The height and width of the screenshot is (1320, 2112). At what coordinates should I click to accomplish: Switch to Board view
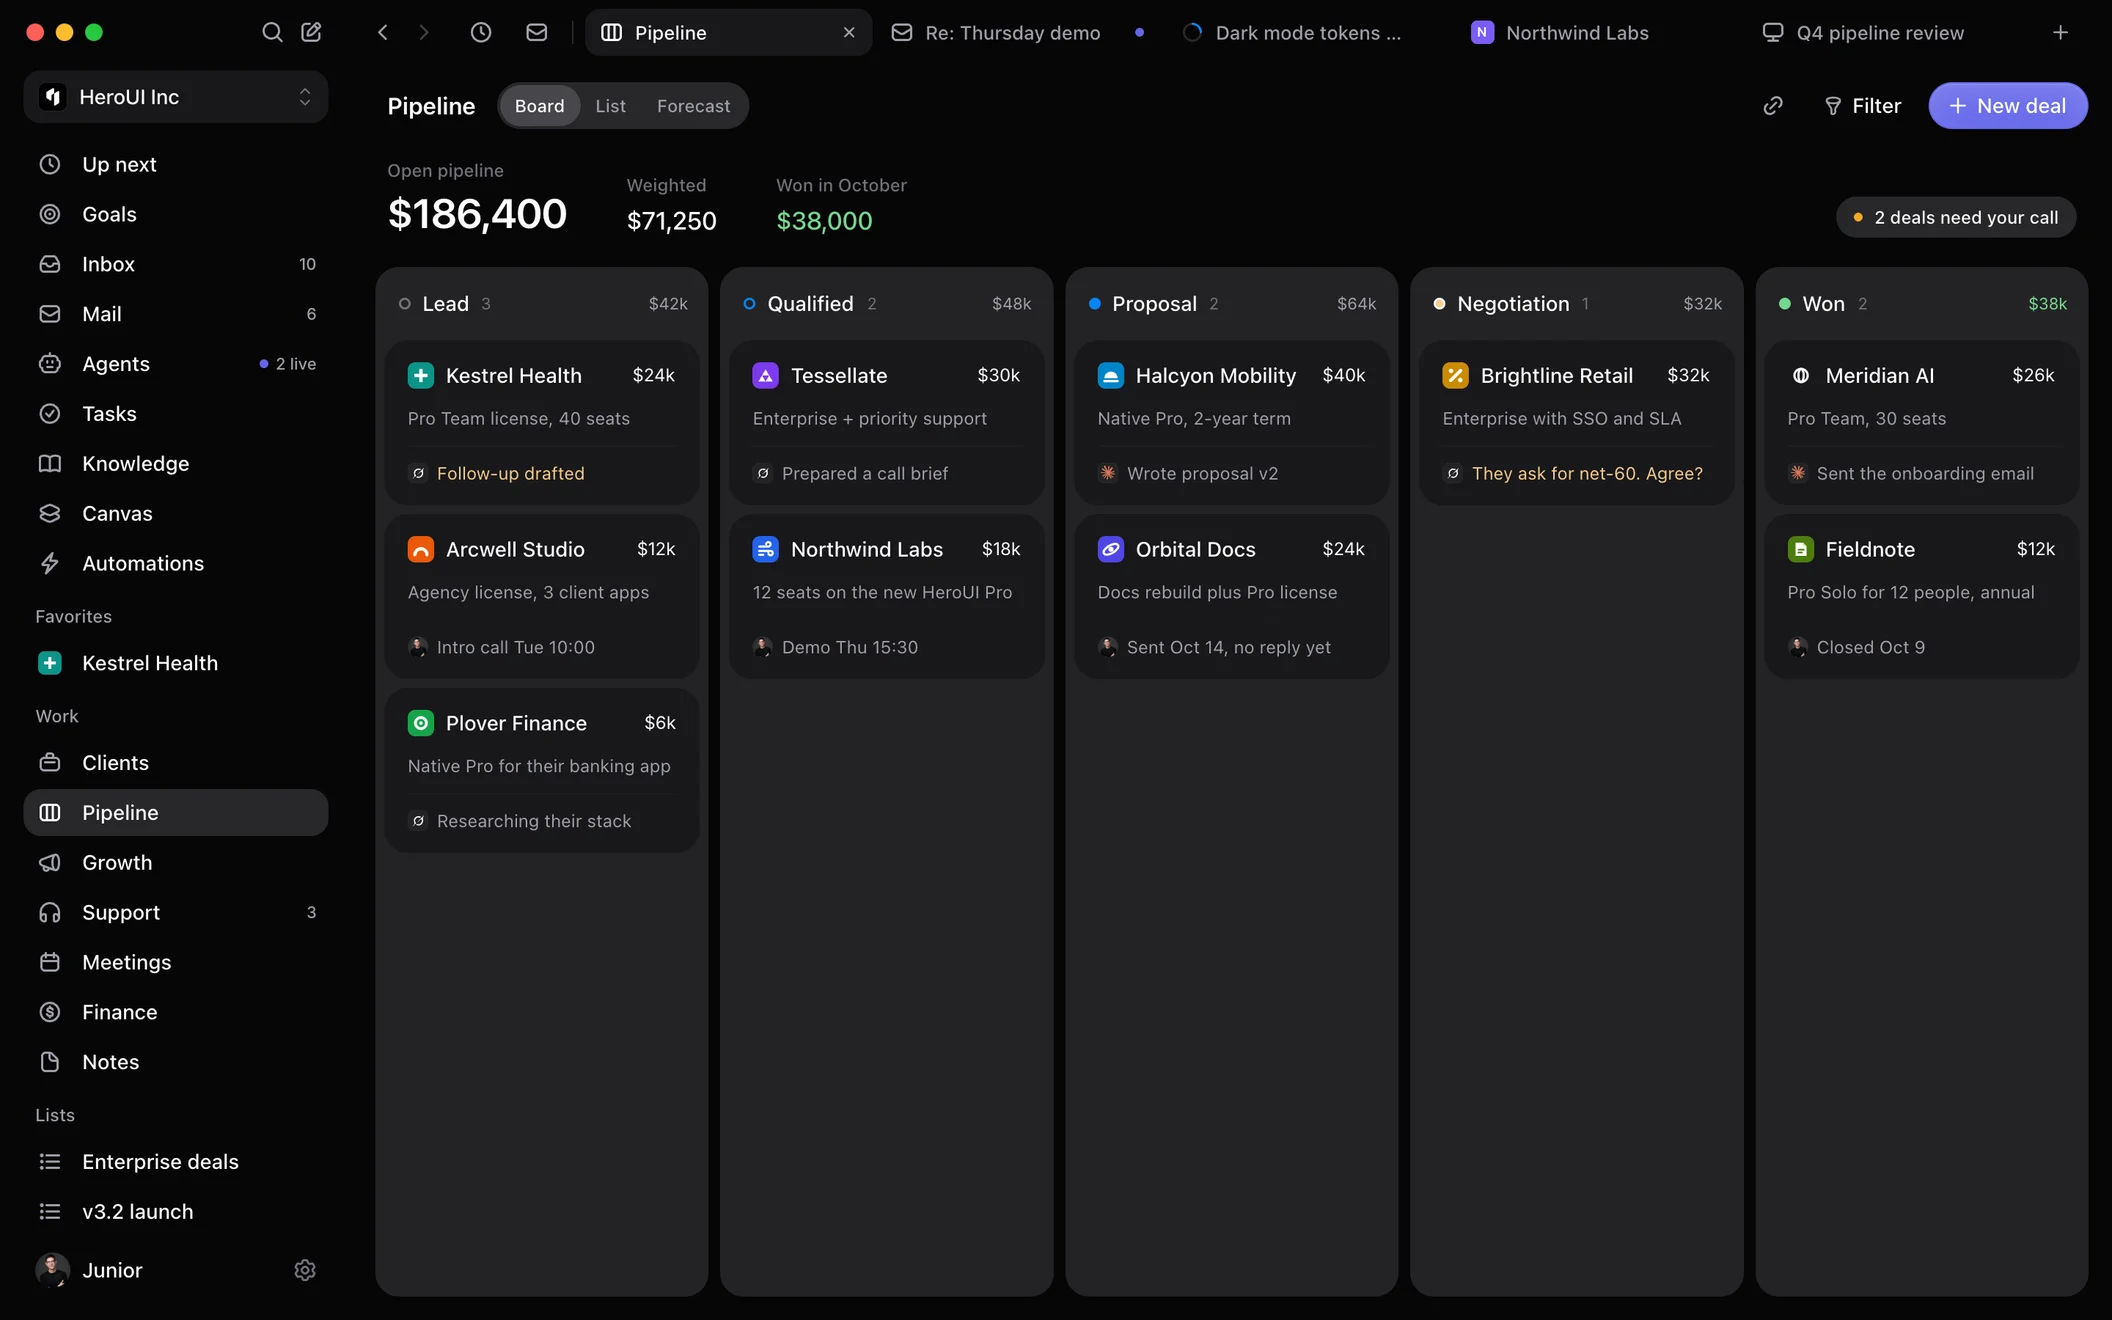(x=540, y=106)
